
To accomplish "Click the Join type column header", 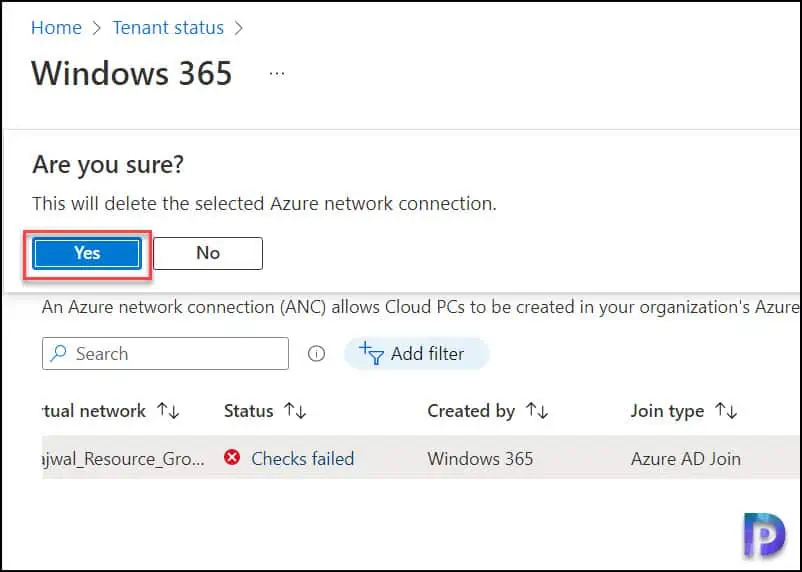I will click(667, 411).
